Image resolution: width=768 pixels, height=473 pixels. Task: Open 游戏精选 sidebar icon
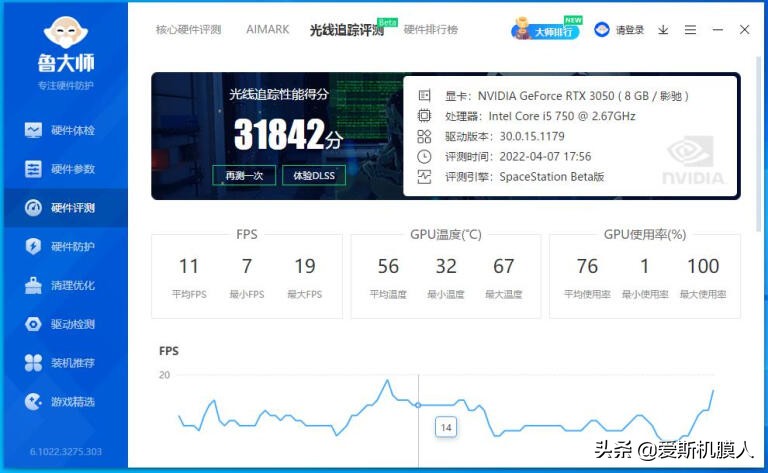point(33,402)
